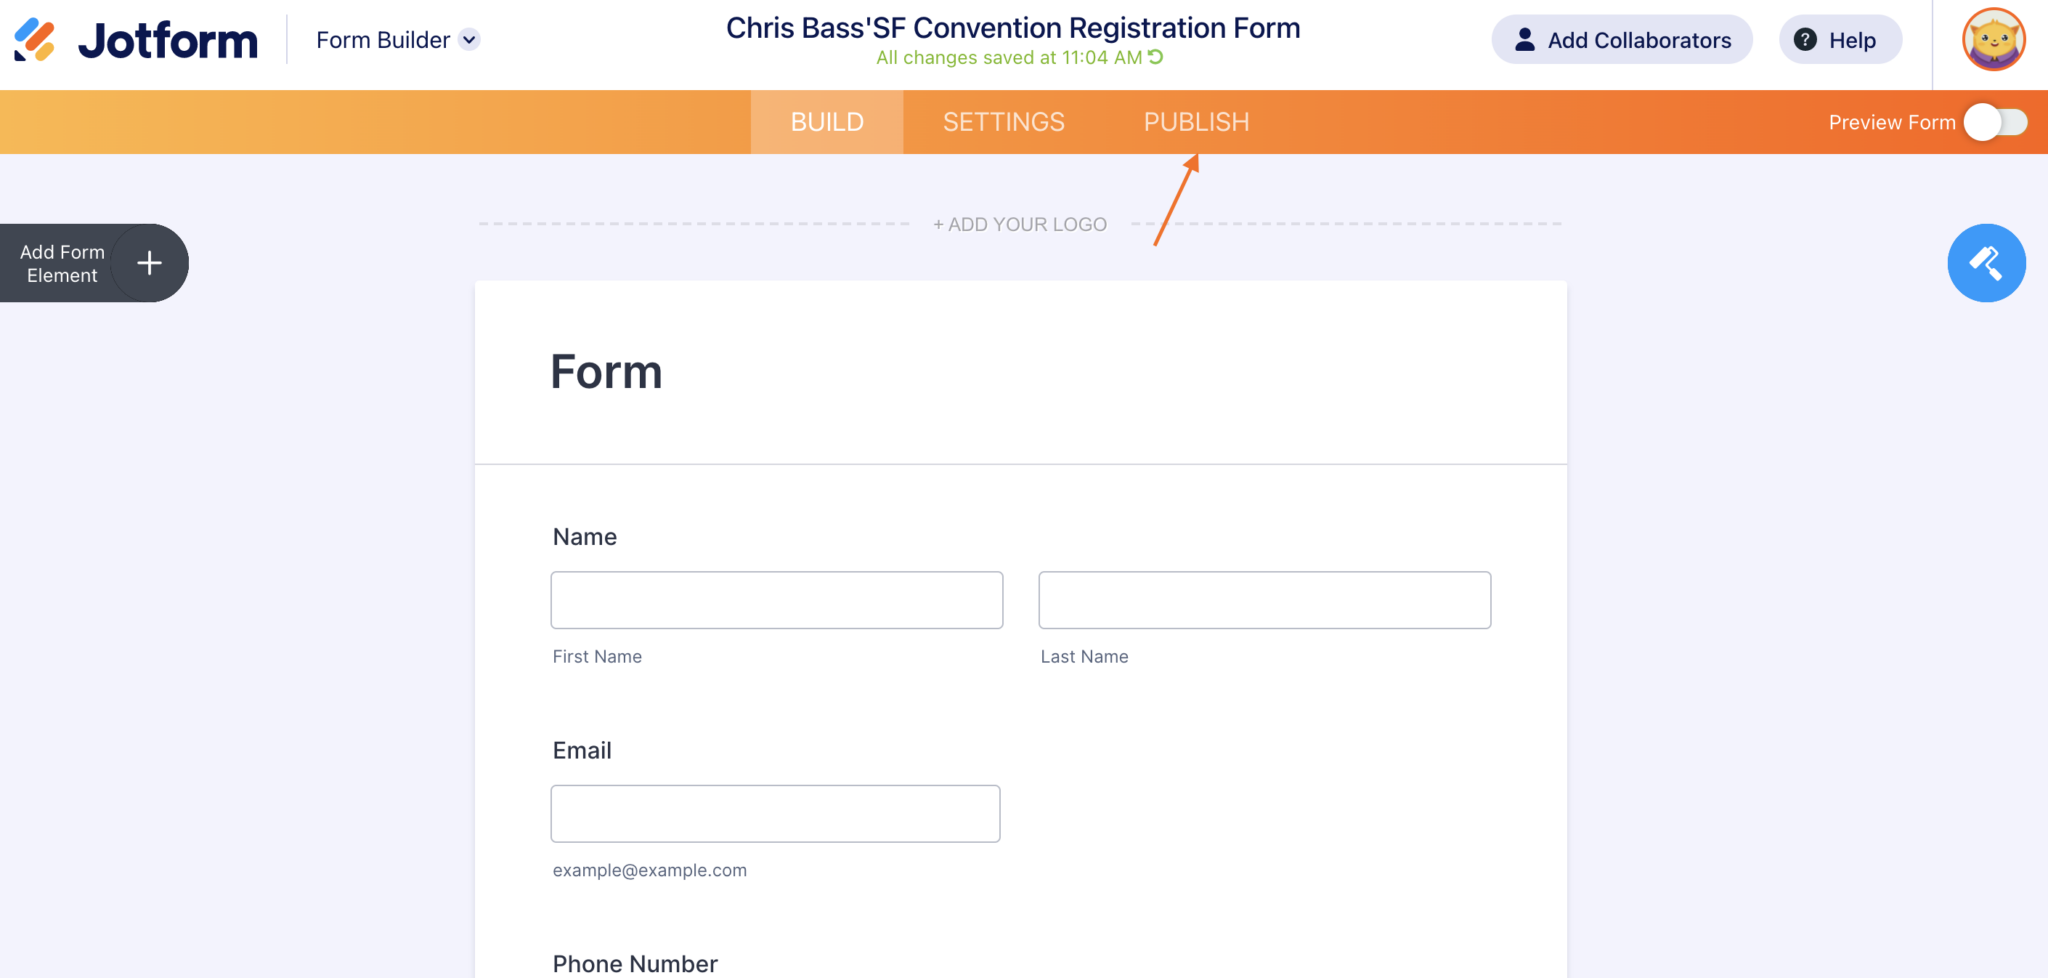Click the revision history arrow near saved status

pyautogui.click(x=1155, y=57)
